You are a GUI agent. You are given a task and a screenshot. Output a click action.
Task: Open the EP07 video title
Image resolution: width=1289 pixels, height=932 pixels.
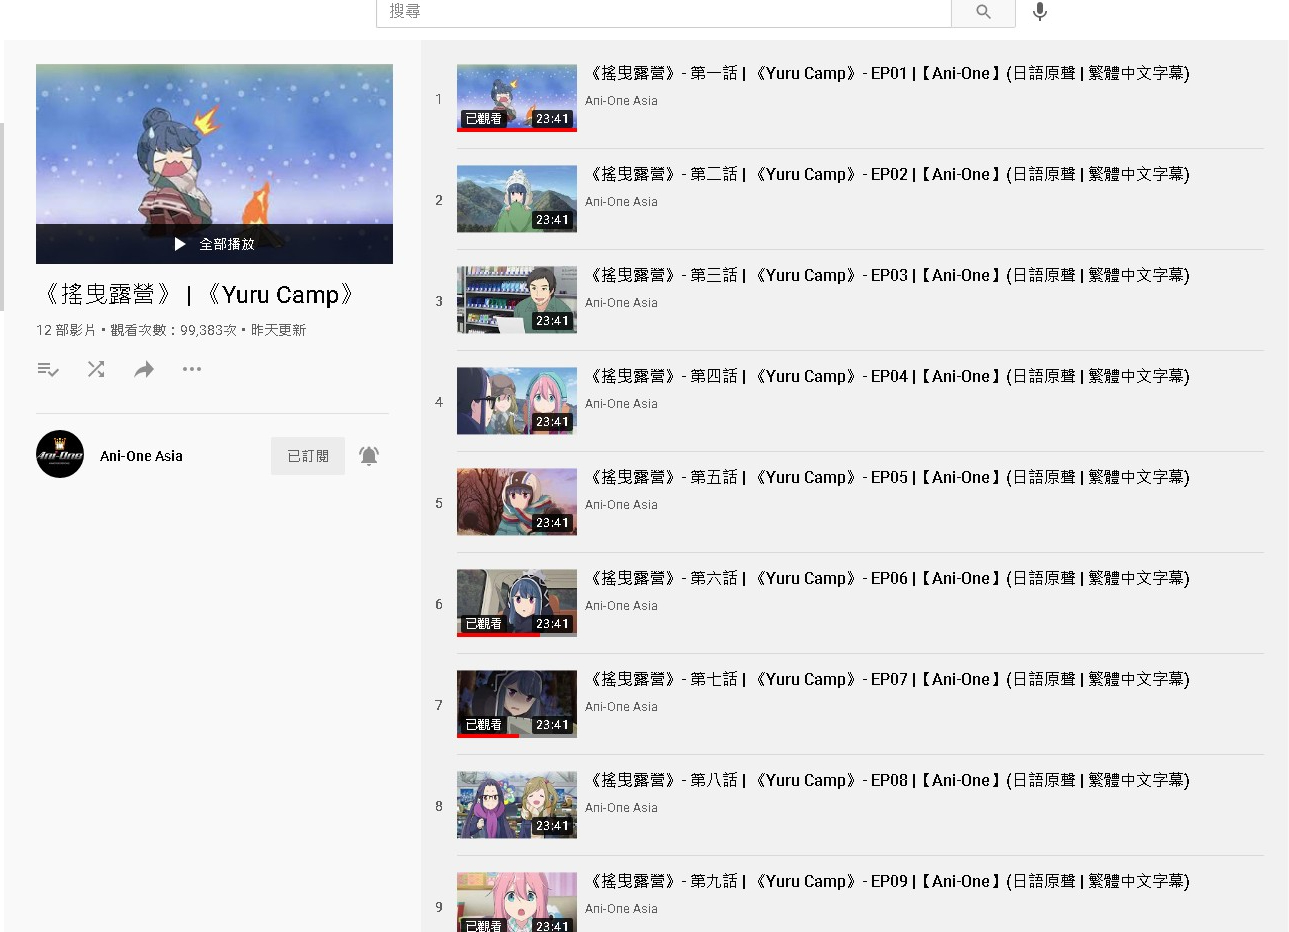888,679
